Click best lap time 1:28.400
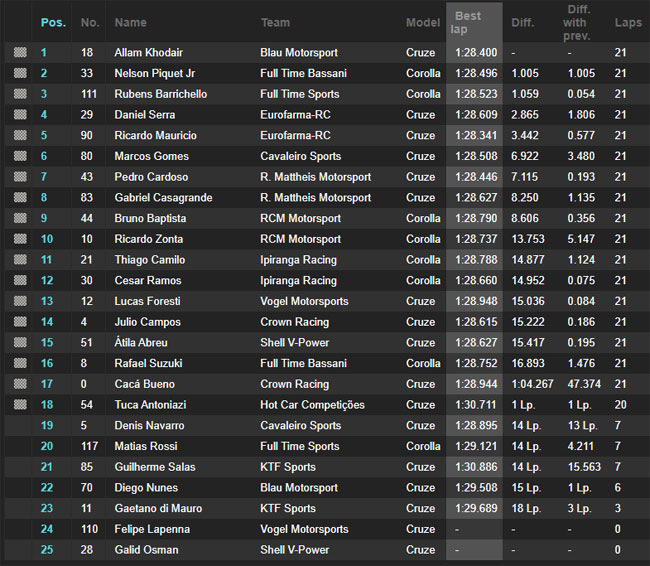 coord(476,52)
